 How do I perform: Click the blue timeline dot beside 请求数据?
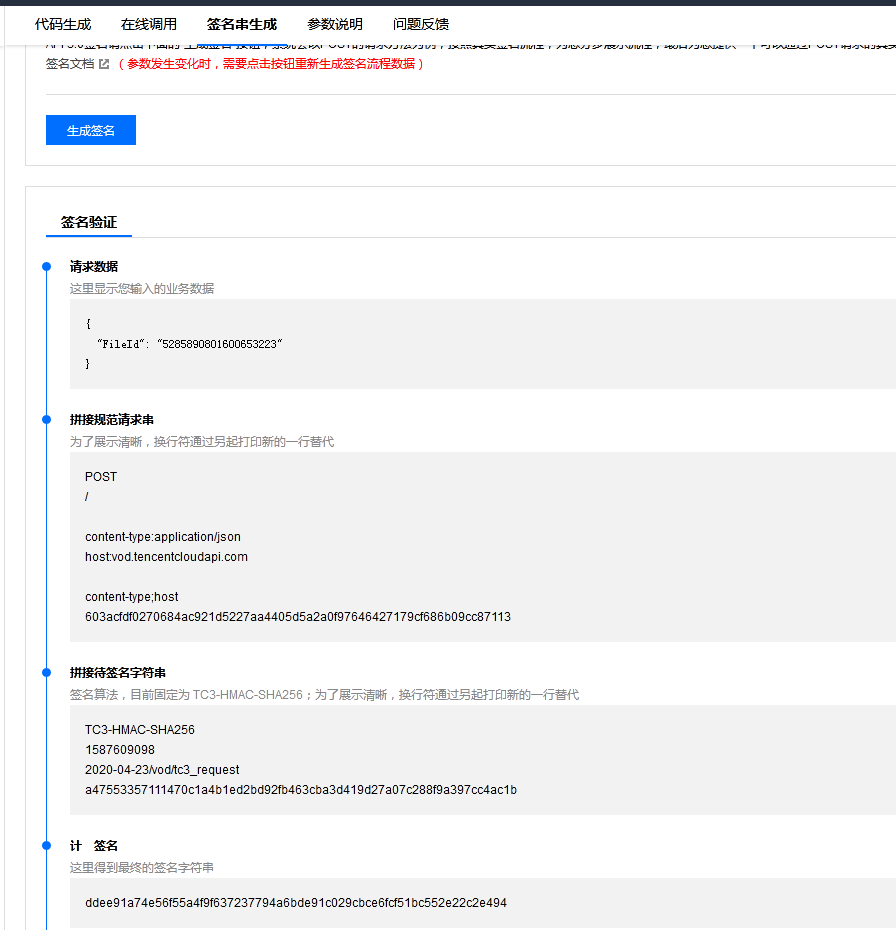click(45, 266)
